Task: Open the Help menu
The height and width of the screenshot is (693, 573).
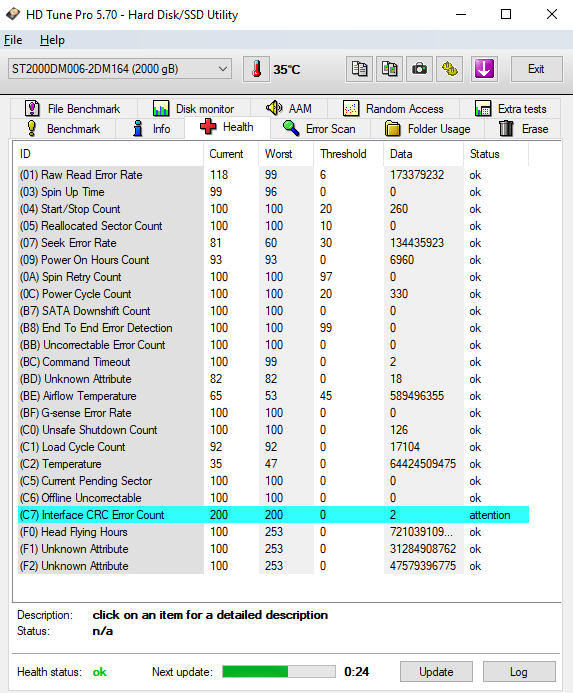Action: point(52,40)
